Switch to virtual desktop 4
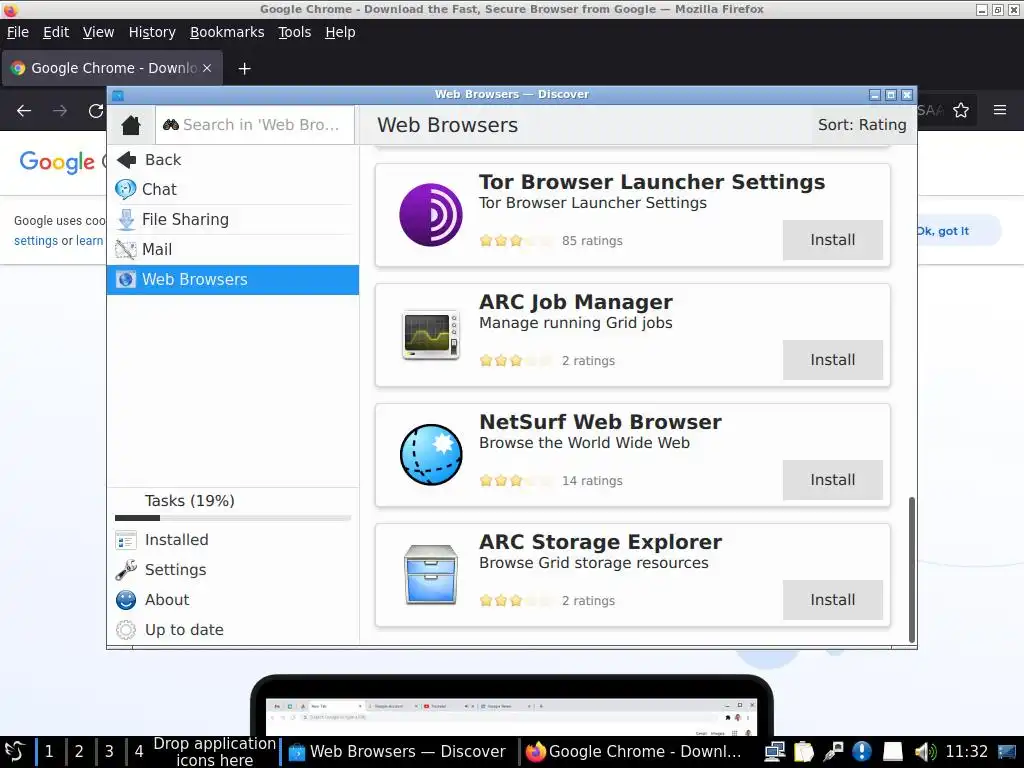Viewport: 1024px width, 768px height. click(x=139, y=752)
